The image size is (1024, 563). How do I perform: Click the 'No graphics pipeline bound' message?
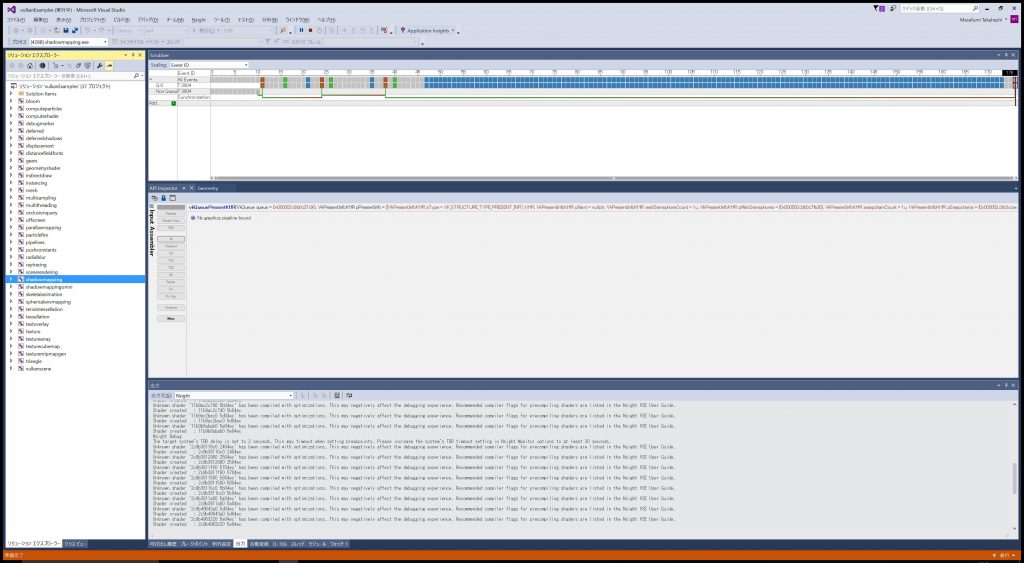(224, 217)
